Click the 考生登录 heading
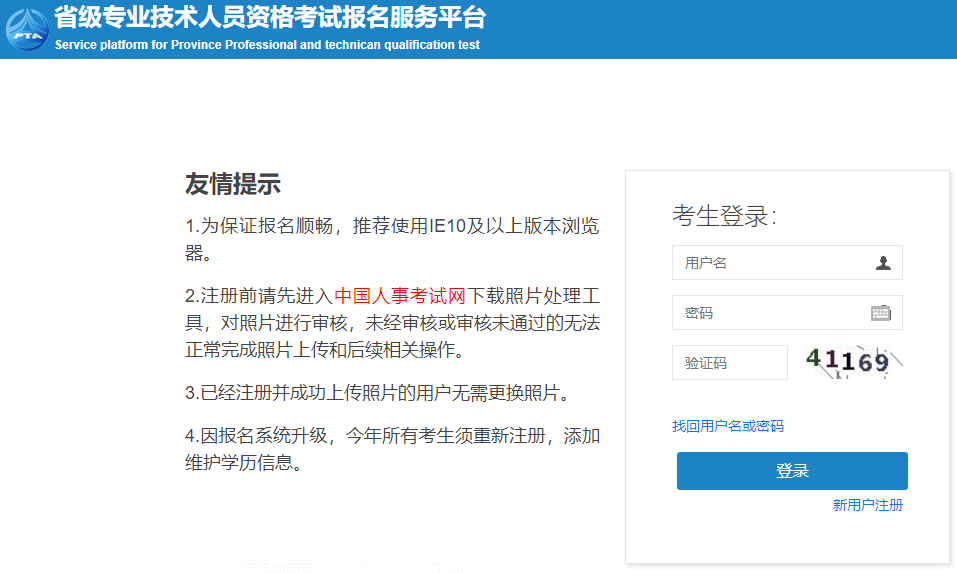This screenshot has height=573, width=957. (x=724, y=216)
